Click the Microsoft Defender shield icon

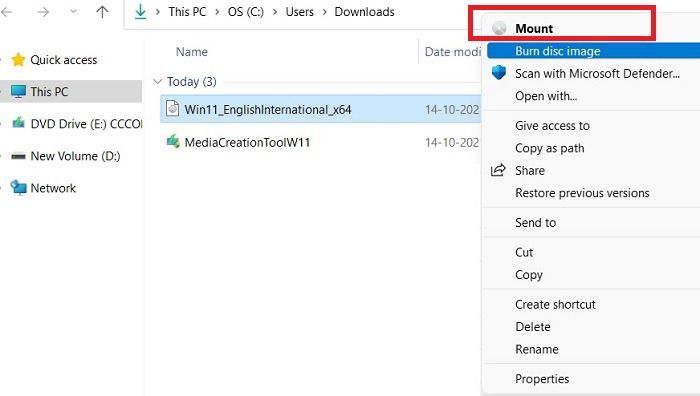point(499,72)
